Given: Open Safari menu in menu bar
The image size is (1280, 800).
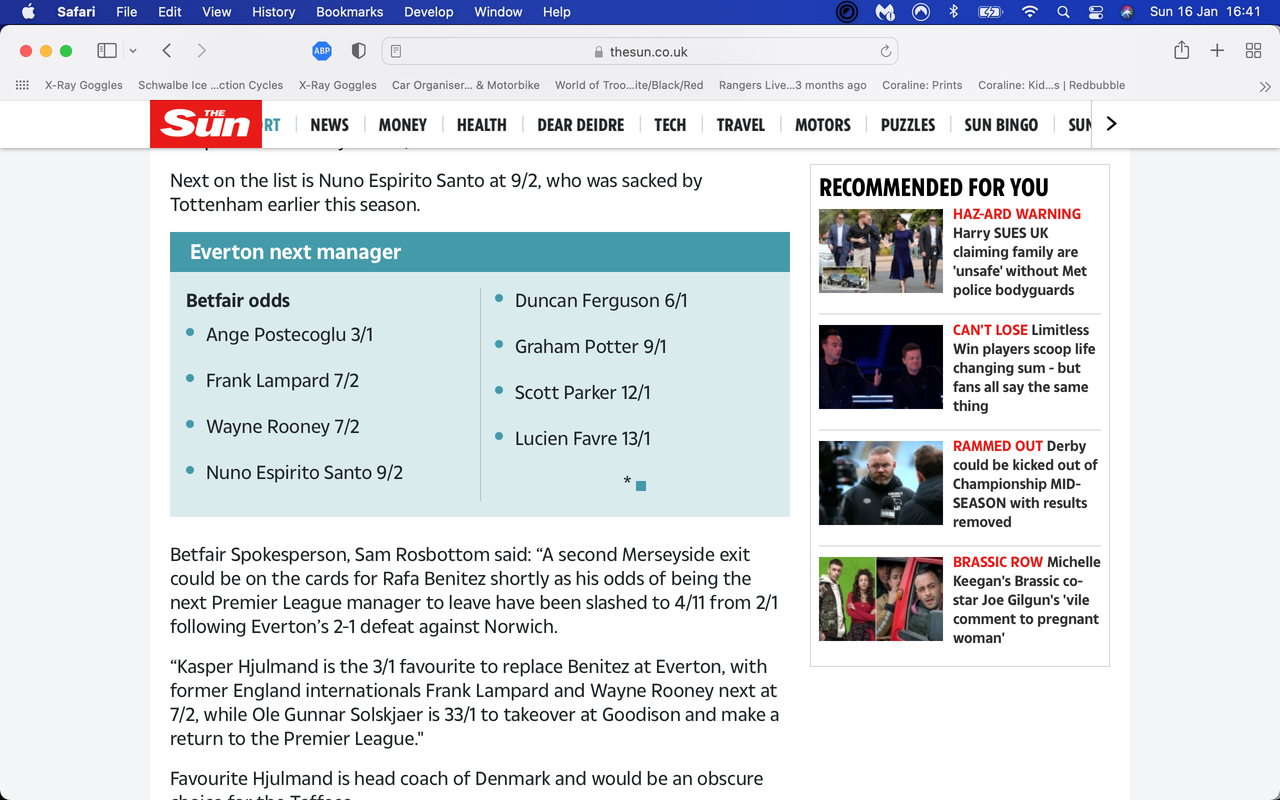Looking at the screenshot, I should click(76, 12).
